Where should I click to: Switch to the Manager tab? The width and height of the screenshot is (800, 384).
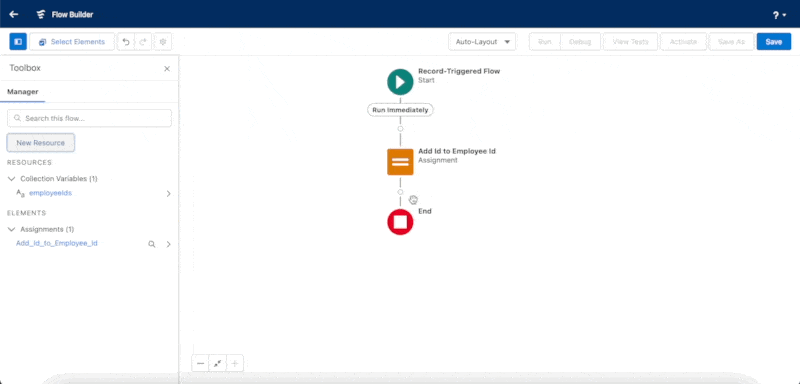pyautogui.click(x=22, y=92)
